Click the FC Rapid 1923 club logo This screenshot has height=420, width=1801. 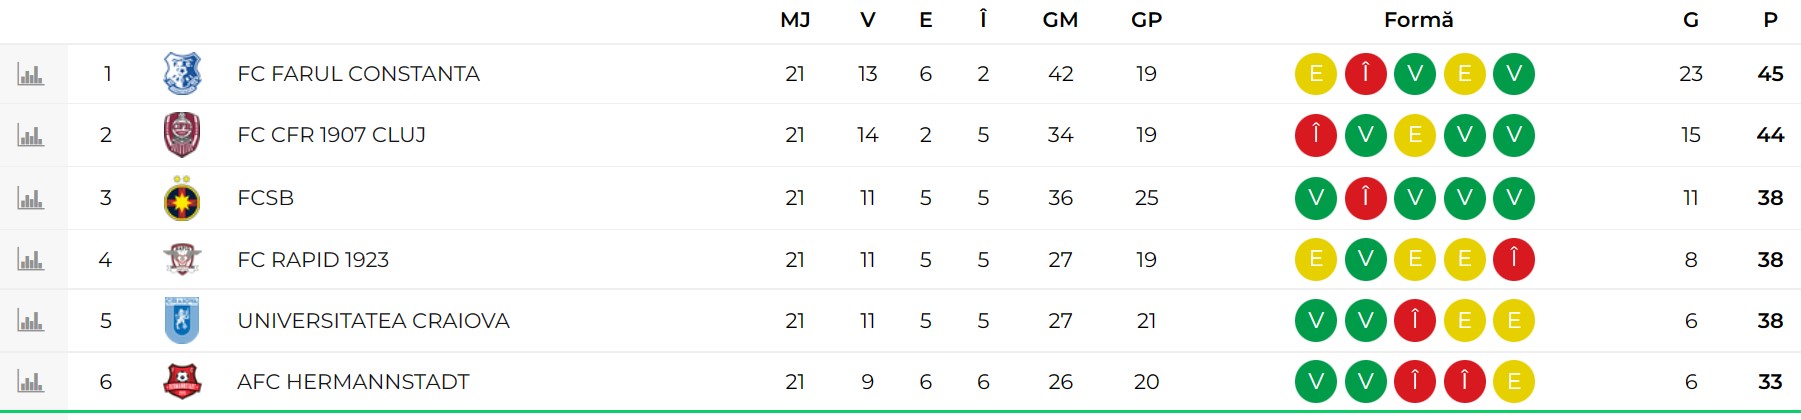(x=182, y=260)
